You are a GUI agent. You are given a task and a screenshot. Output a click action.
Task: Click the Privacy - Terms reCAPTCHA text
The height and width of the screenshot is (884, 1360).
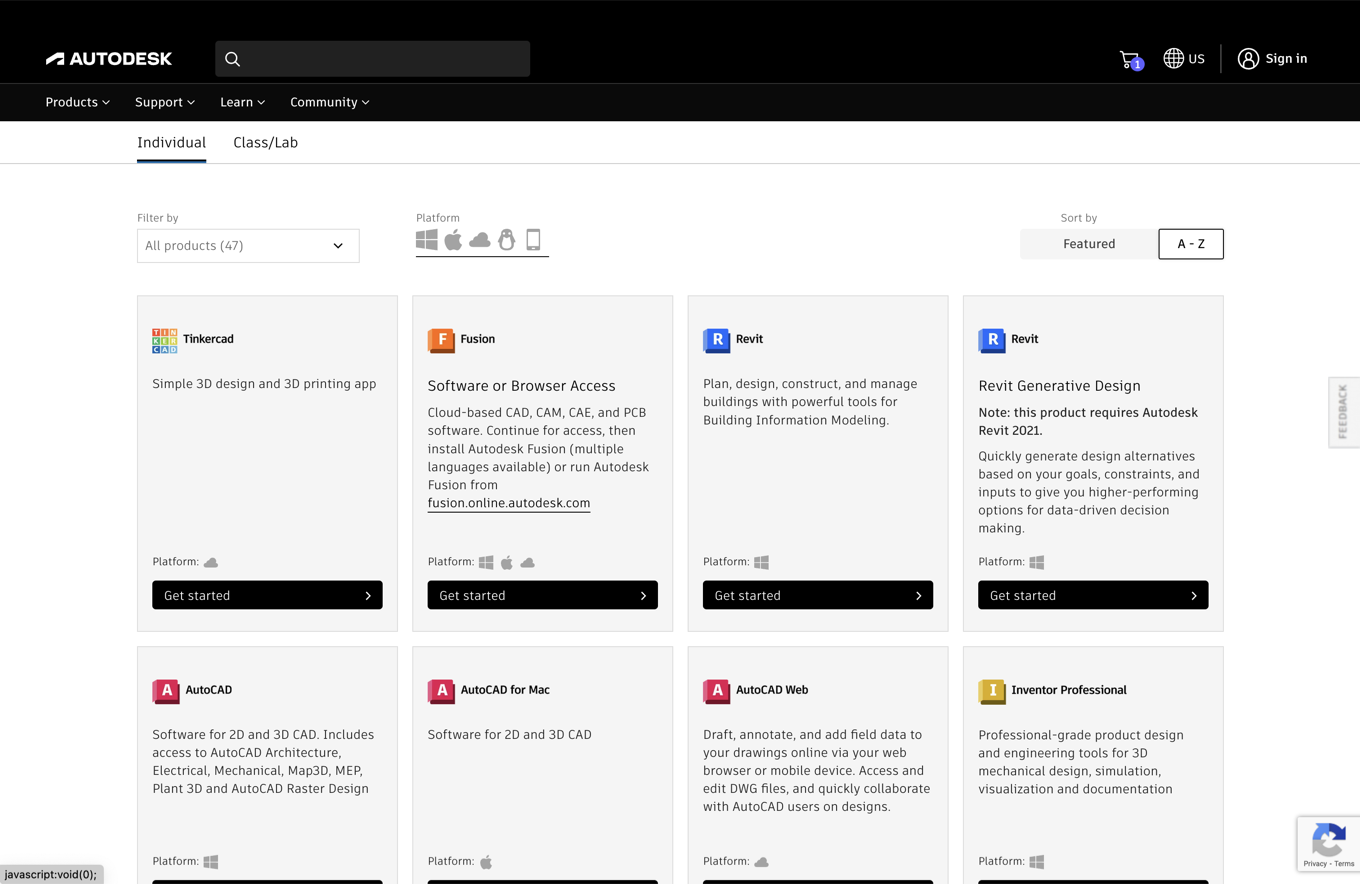click(1328, 863)
